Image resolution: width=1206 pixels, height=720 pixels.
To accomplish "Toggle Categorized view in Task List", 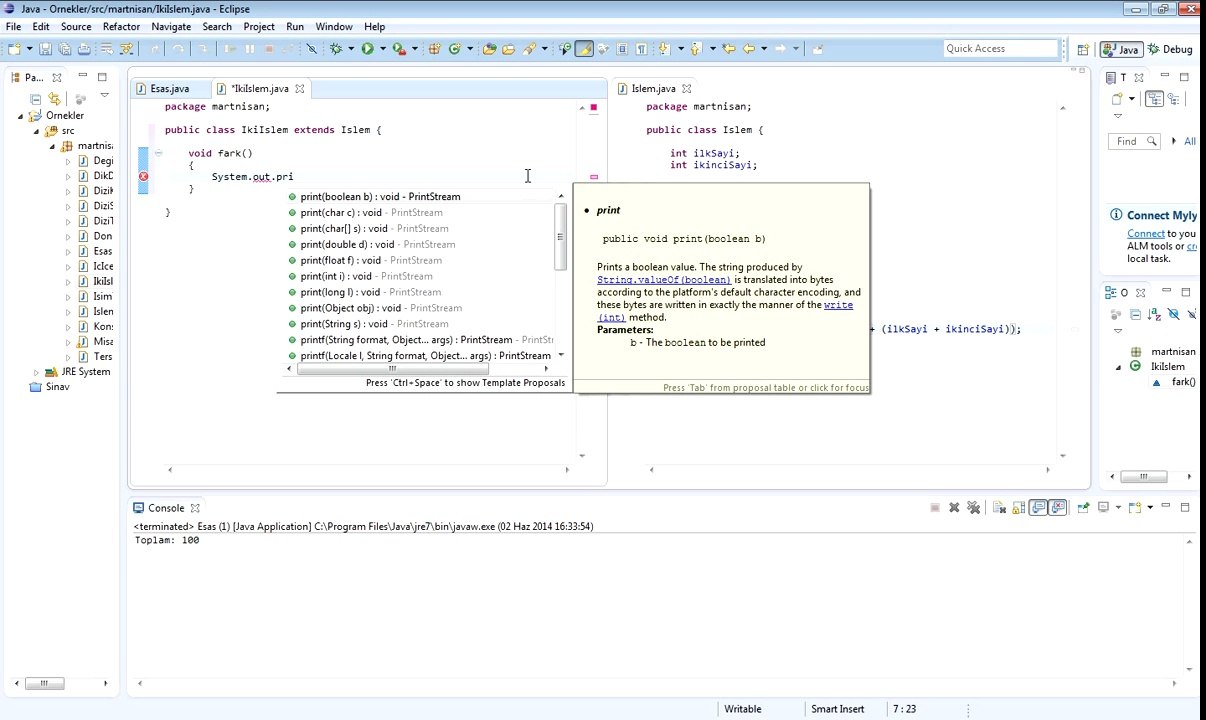I will coord(1155,99).
